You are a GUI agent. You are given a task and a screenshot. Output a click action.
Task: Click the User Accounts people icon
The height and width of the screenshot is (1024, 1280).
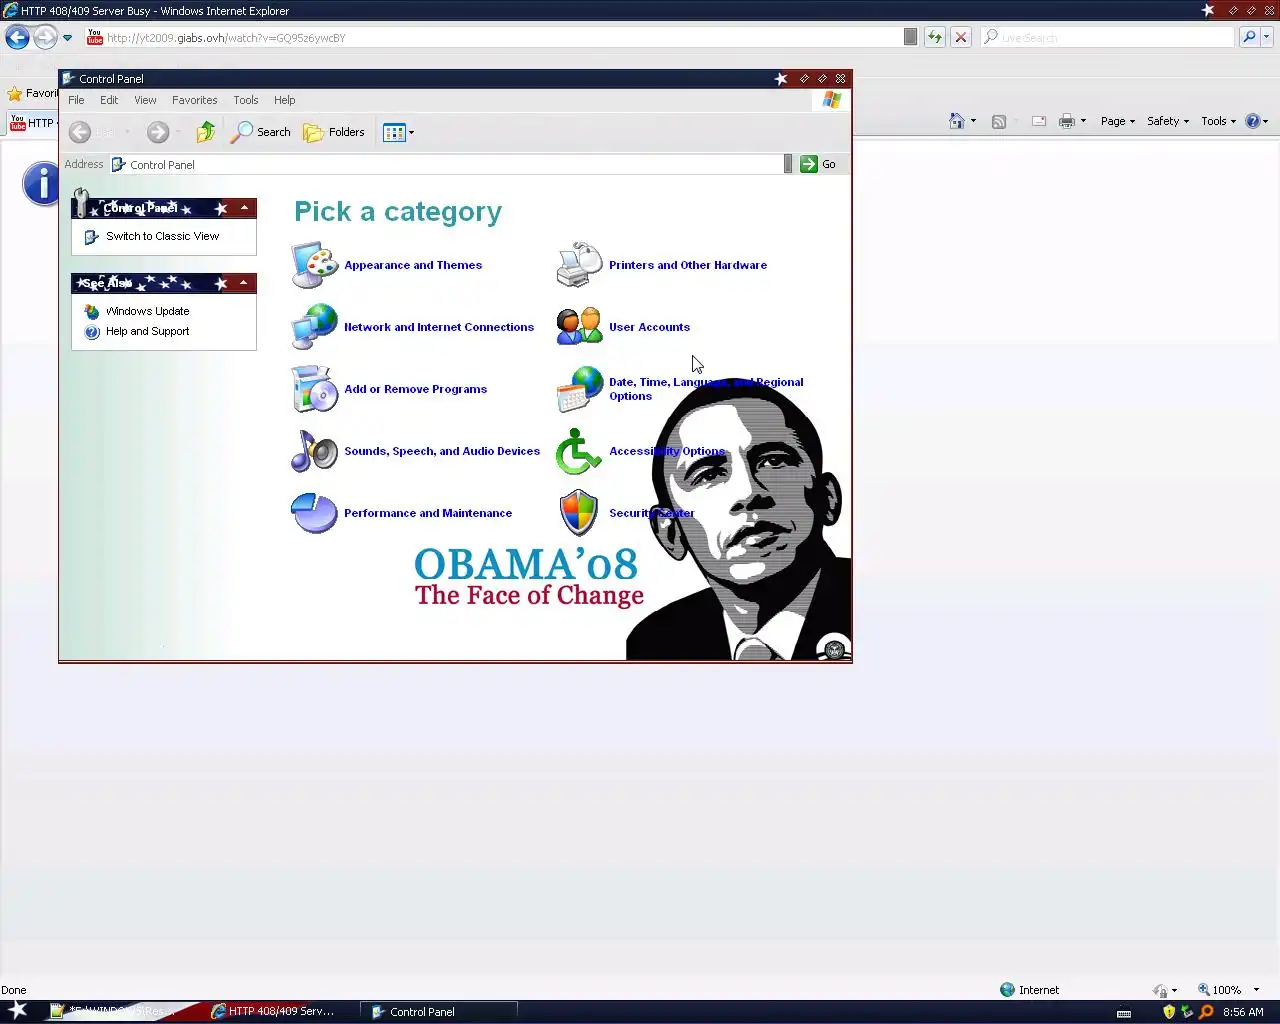[580, 327]
